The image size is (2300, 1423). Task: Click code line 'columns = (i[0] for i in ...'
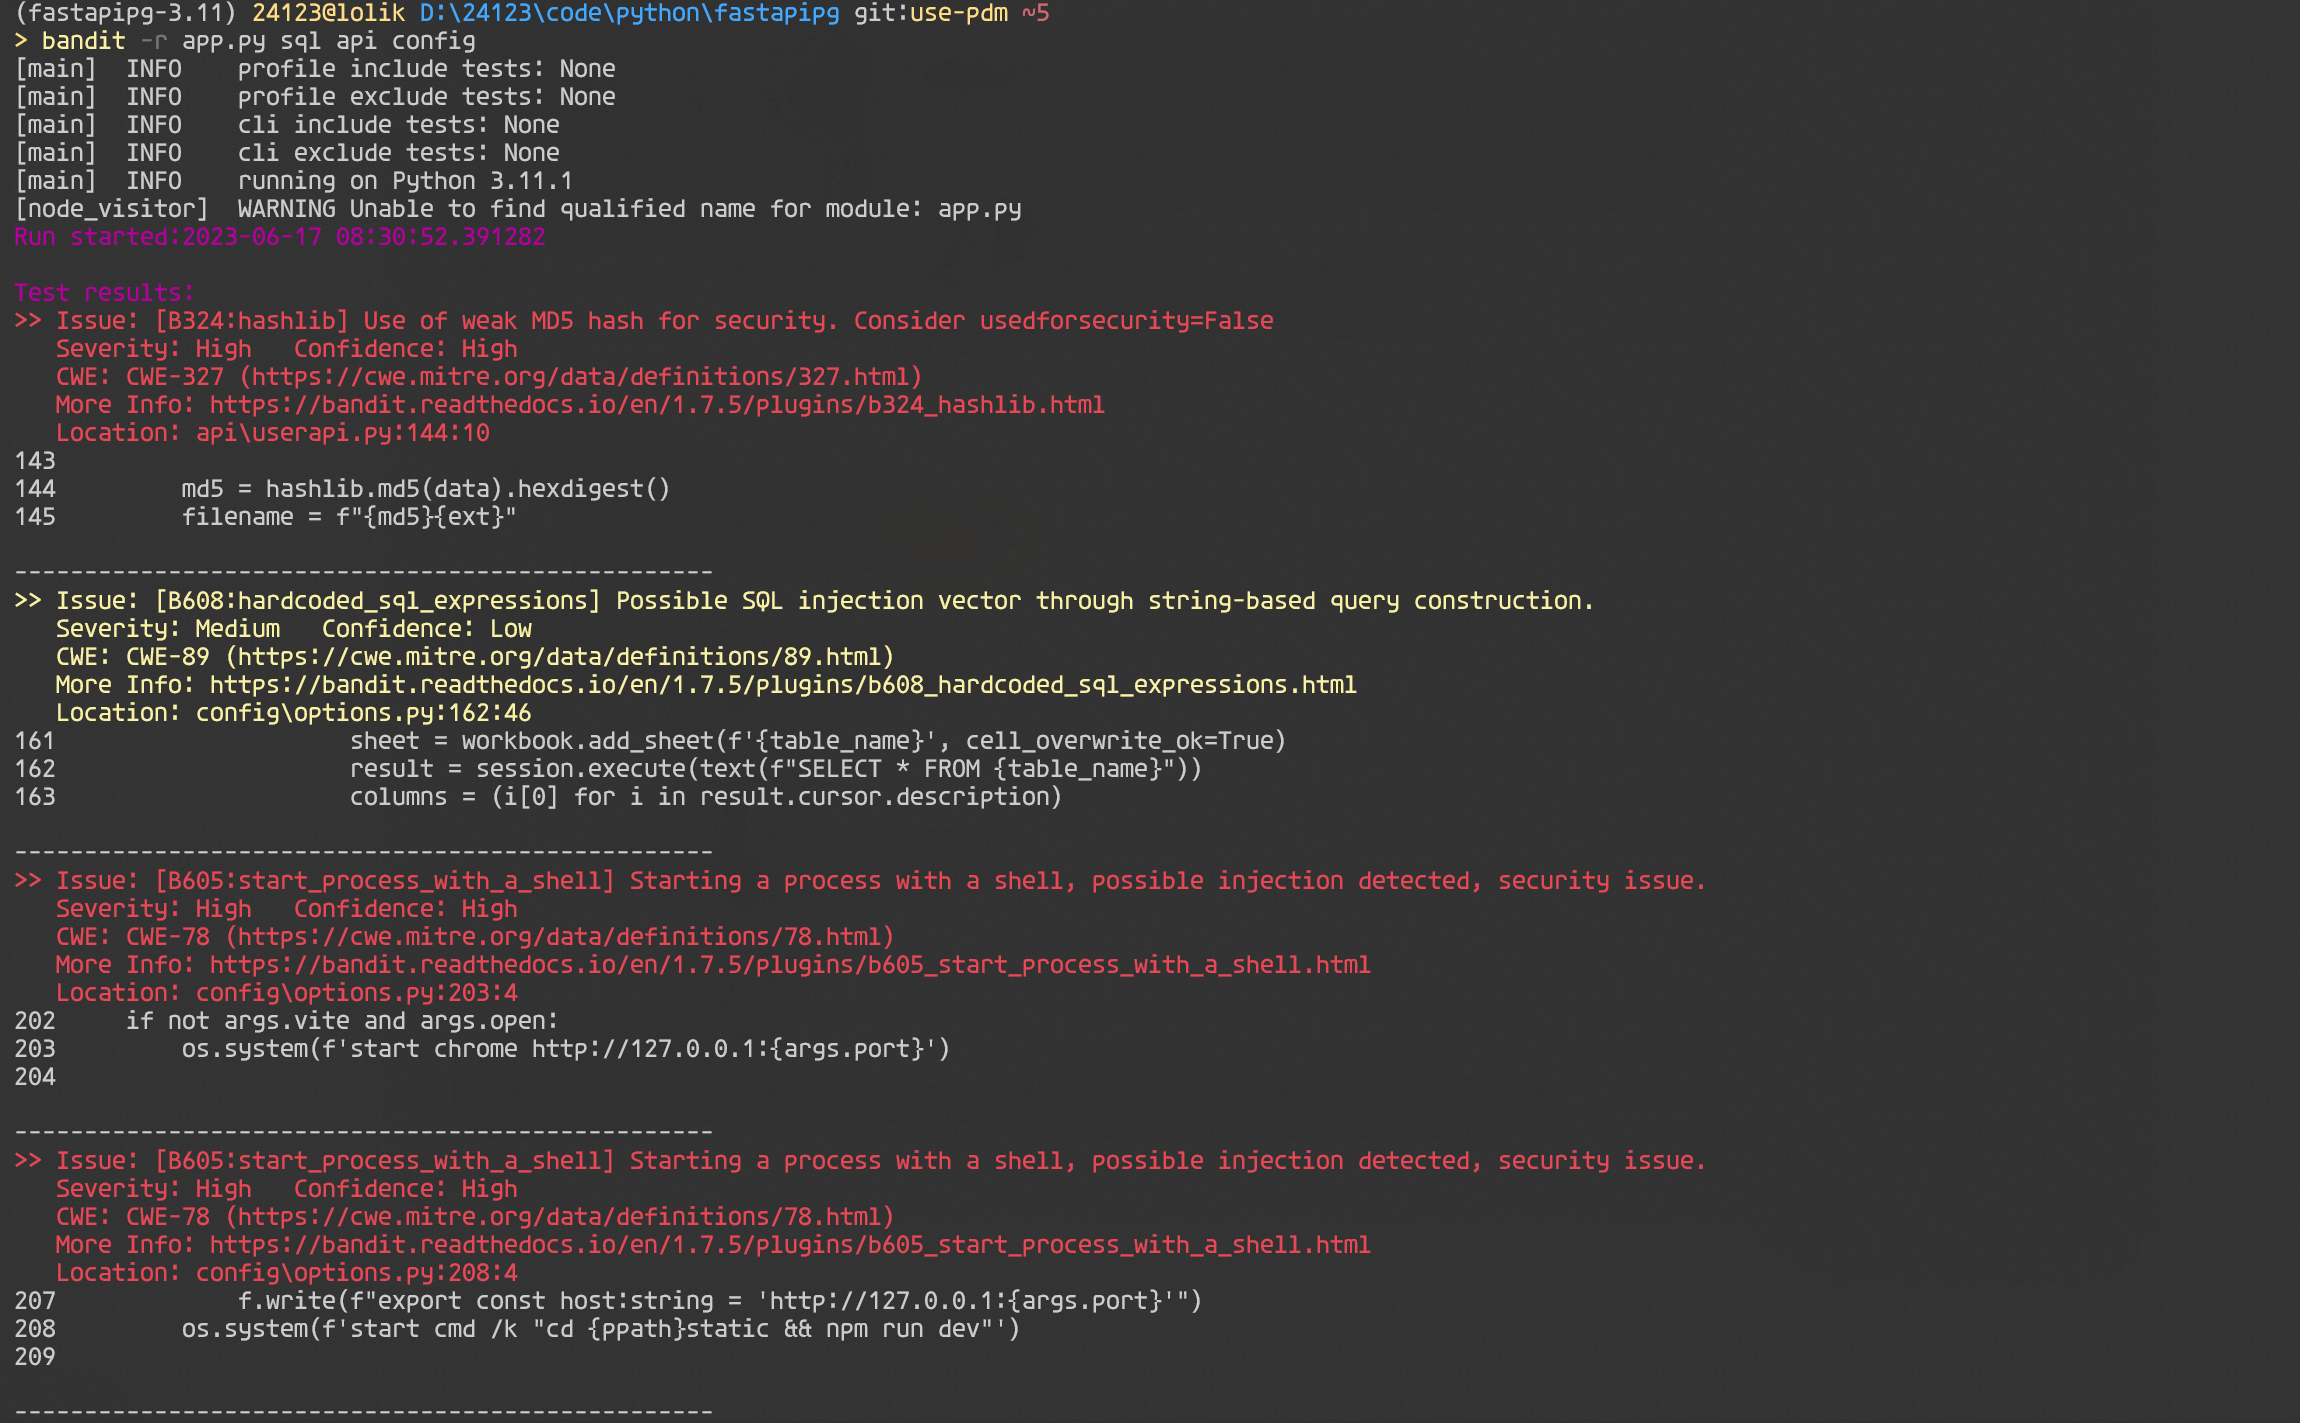pyautogui.click(x=706, y=797)
